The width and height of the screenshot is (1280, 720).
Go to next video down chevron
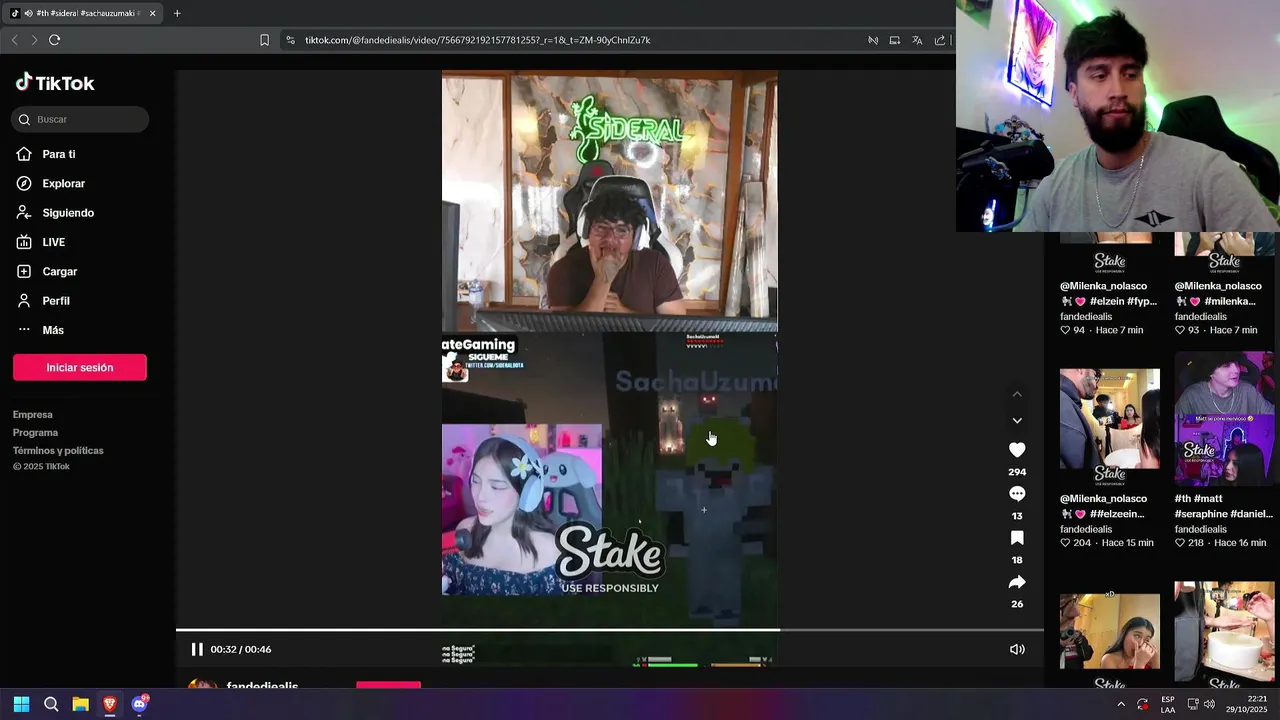pyautogui.click(x=1017, y=421)
